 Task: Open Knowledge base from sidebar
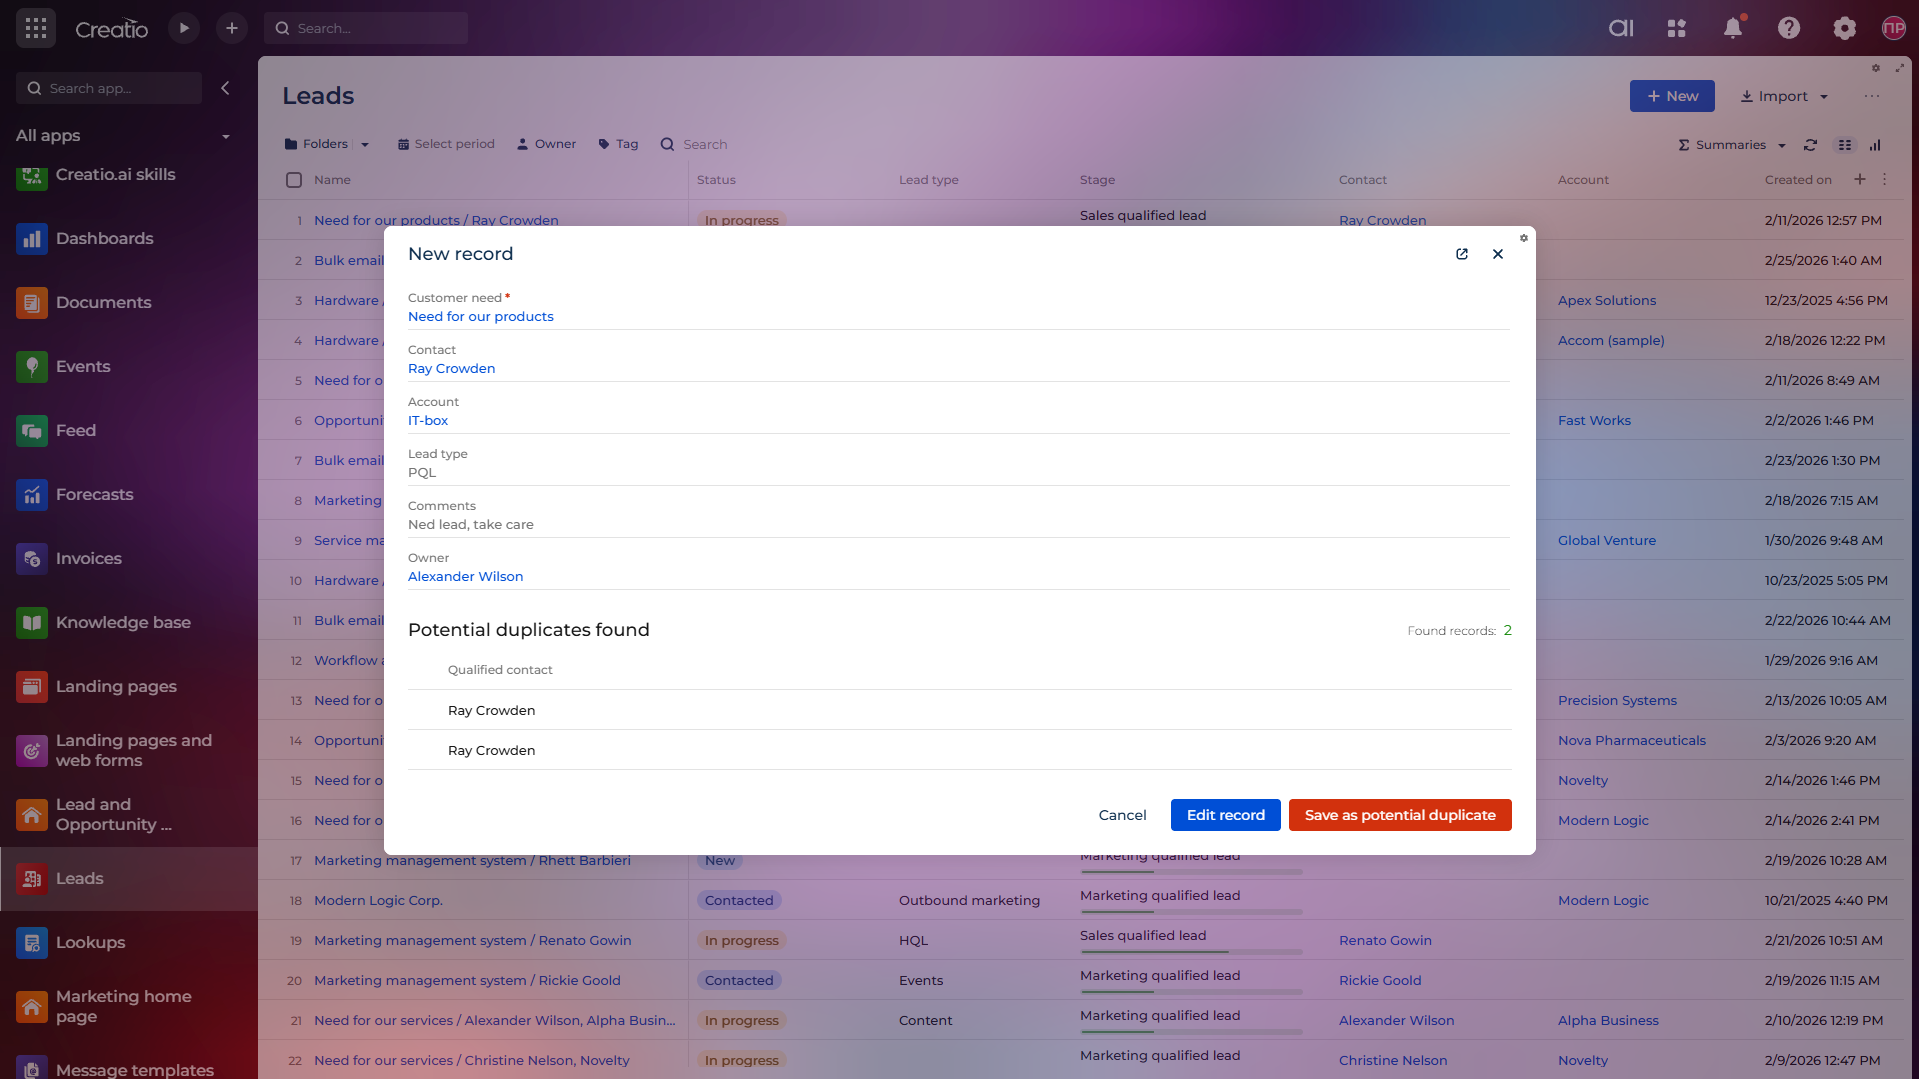point(123,622)
